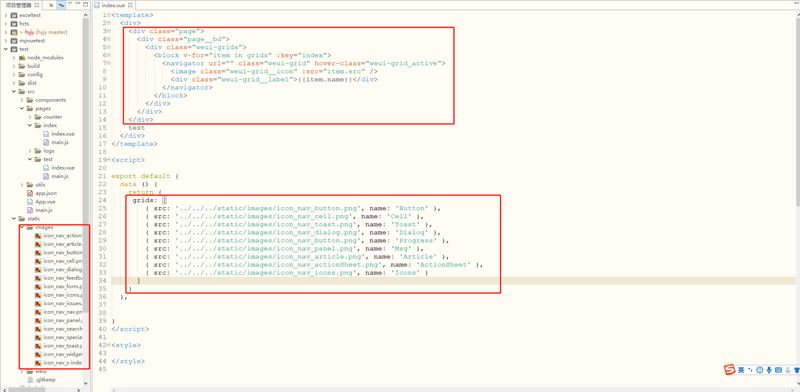Collapse the test project
Viewport: 800px width, 392px height.
click(x=6, y=49)
